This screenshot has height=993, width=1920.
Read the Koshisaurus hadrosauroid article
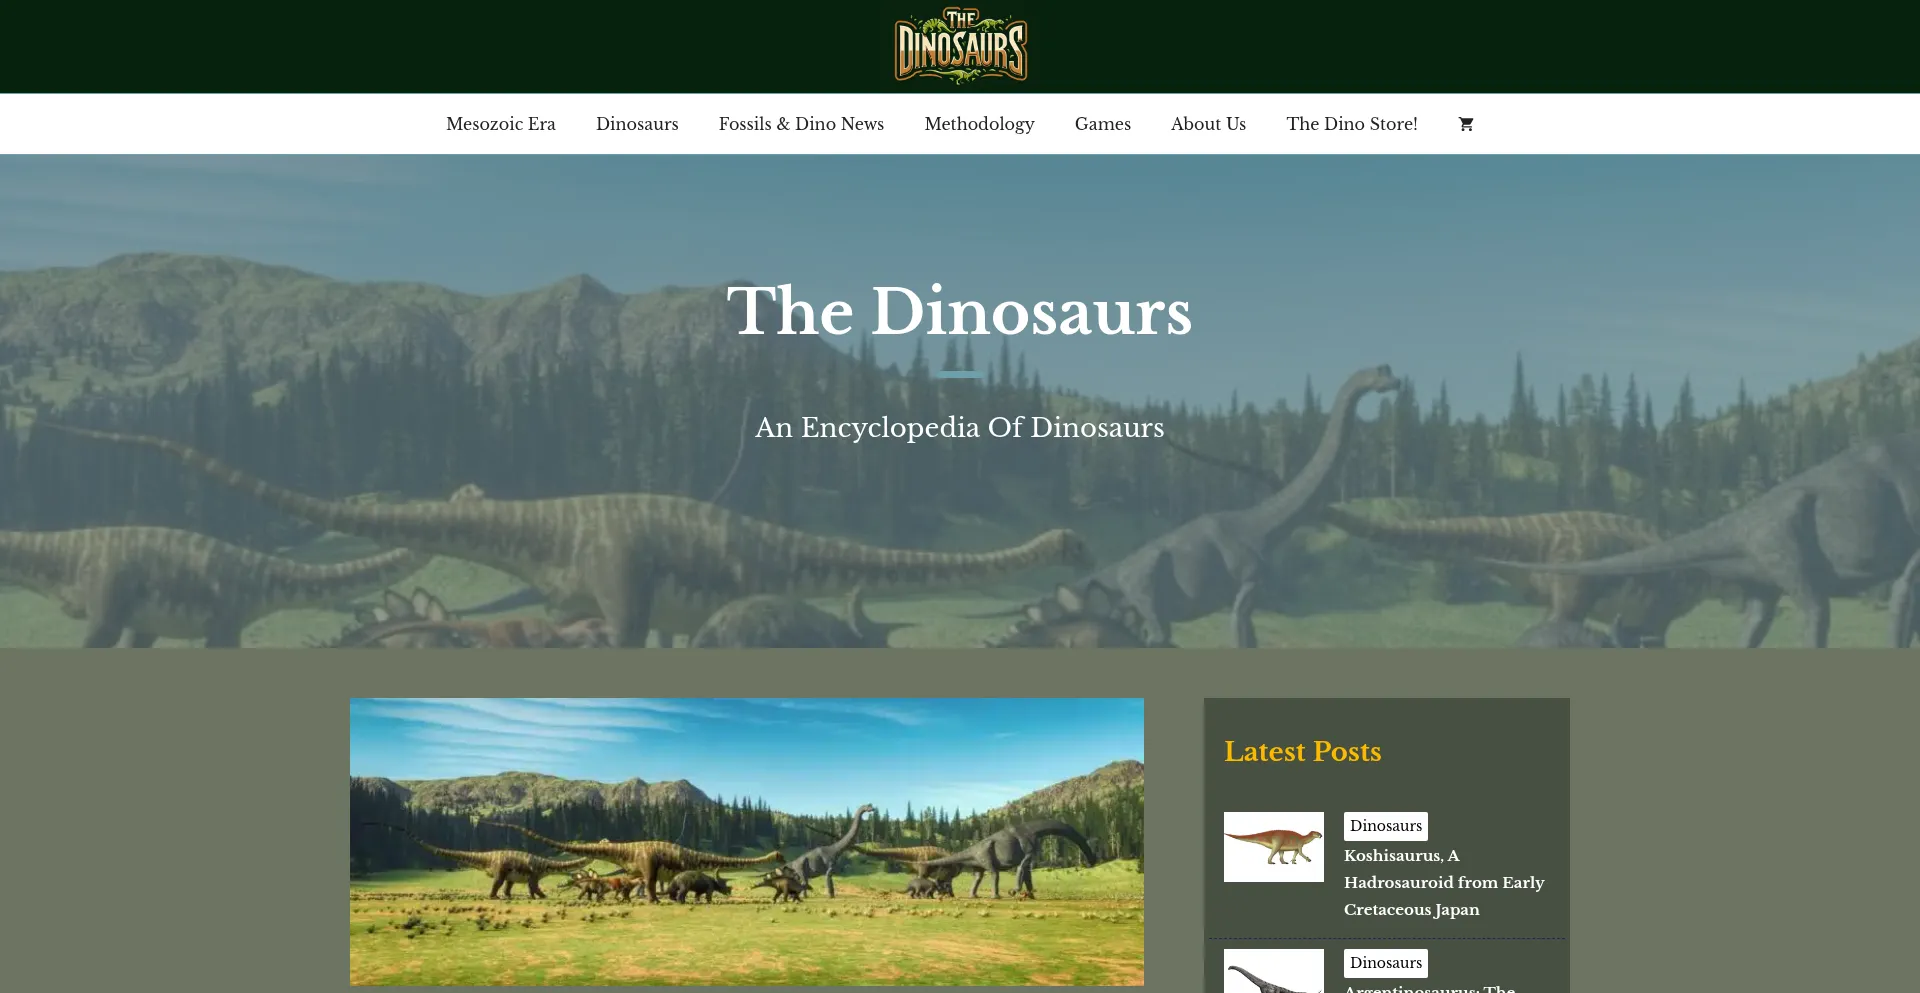(x=1443, y=883)
